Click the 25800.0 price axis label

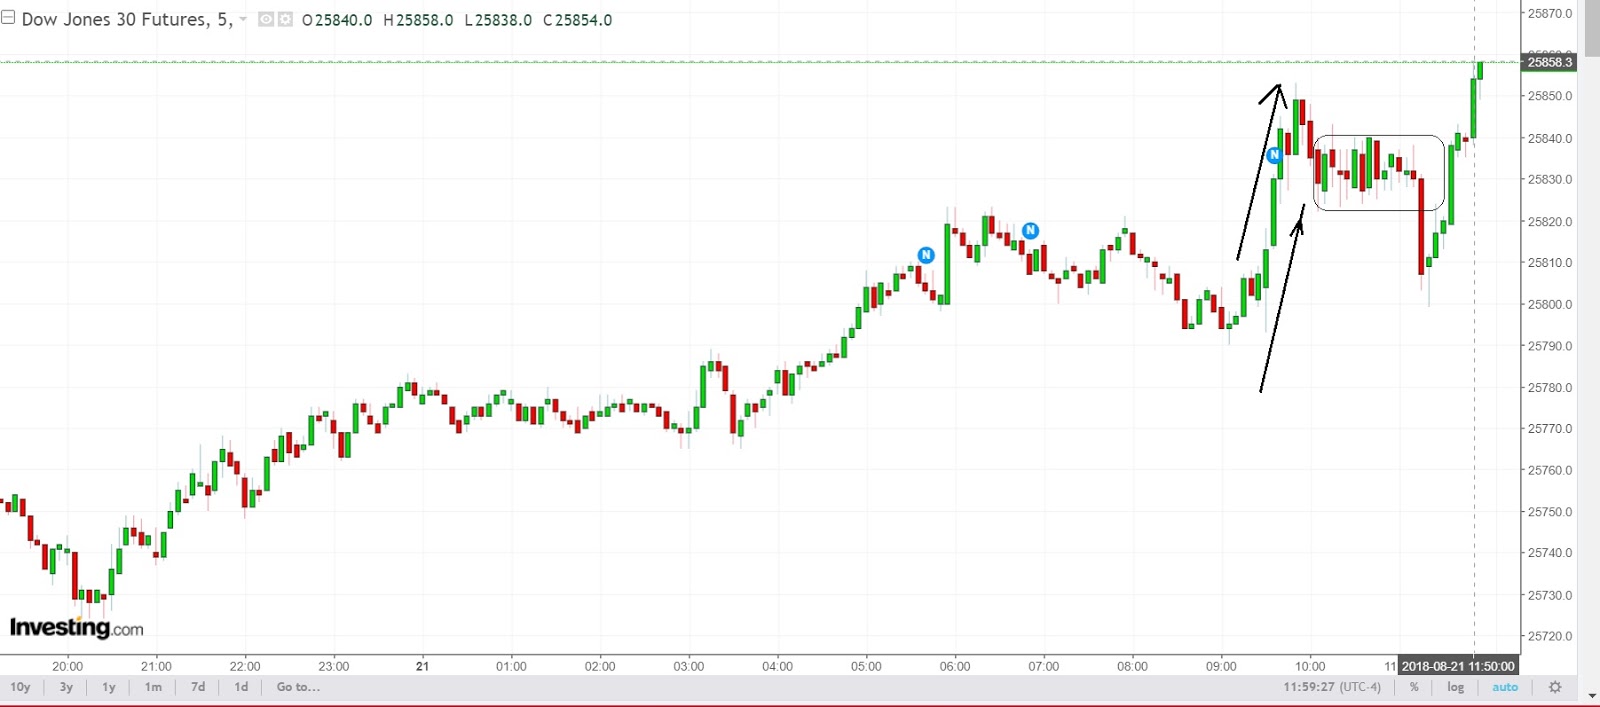tap(1550, 304)
